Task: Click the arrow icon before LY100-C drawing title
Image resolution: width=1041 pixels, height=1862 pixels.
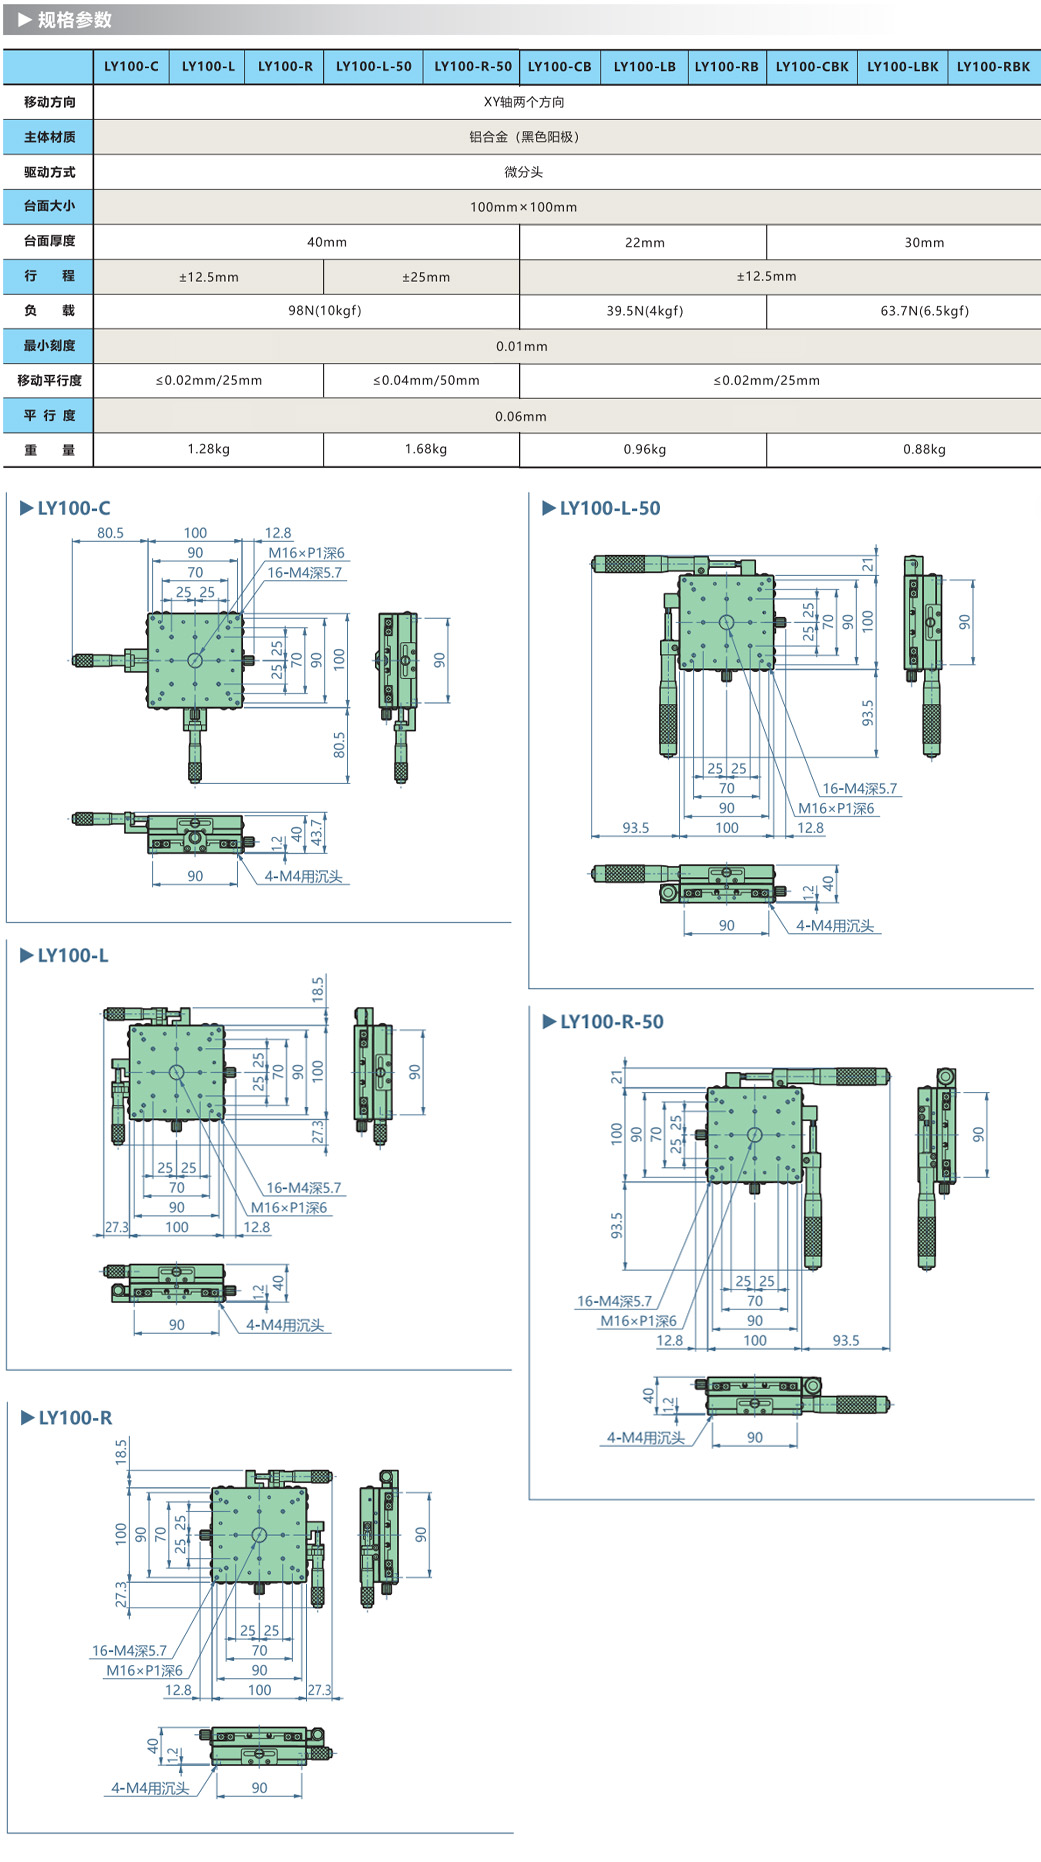Action: tap(26, 508)
